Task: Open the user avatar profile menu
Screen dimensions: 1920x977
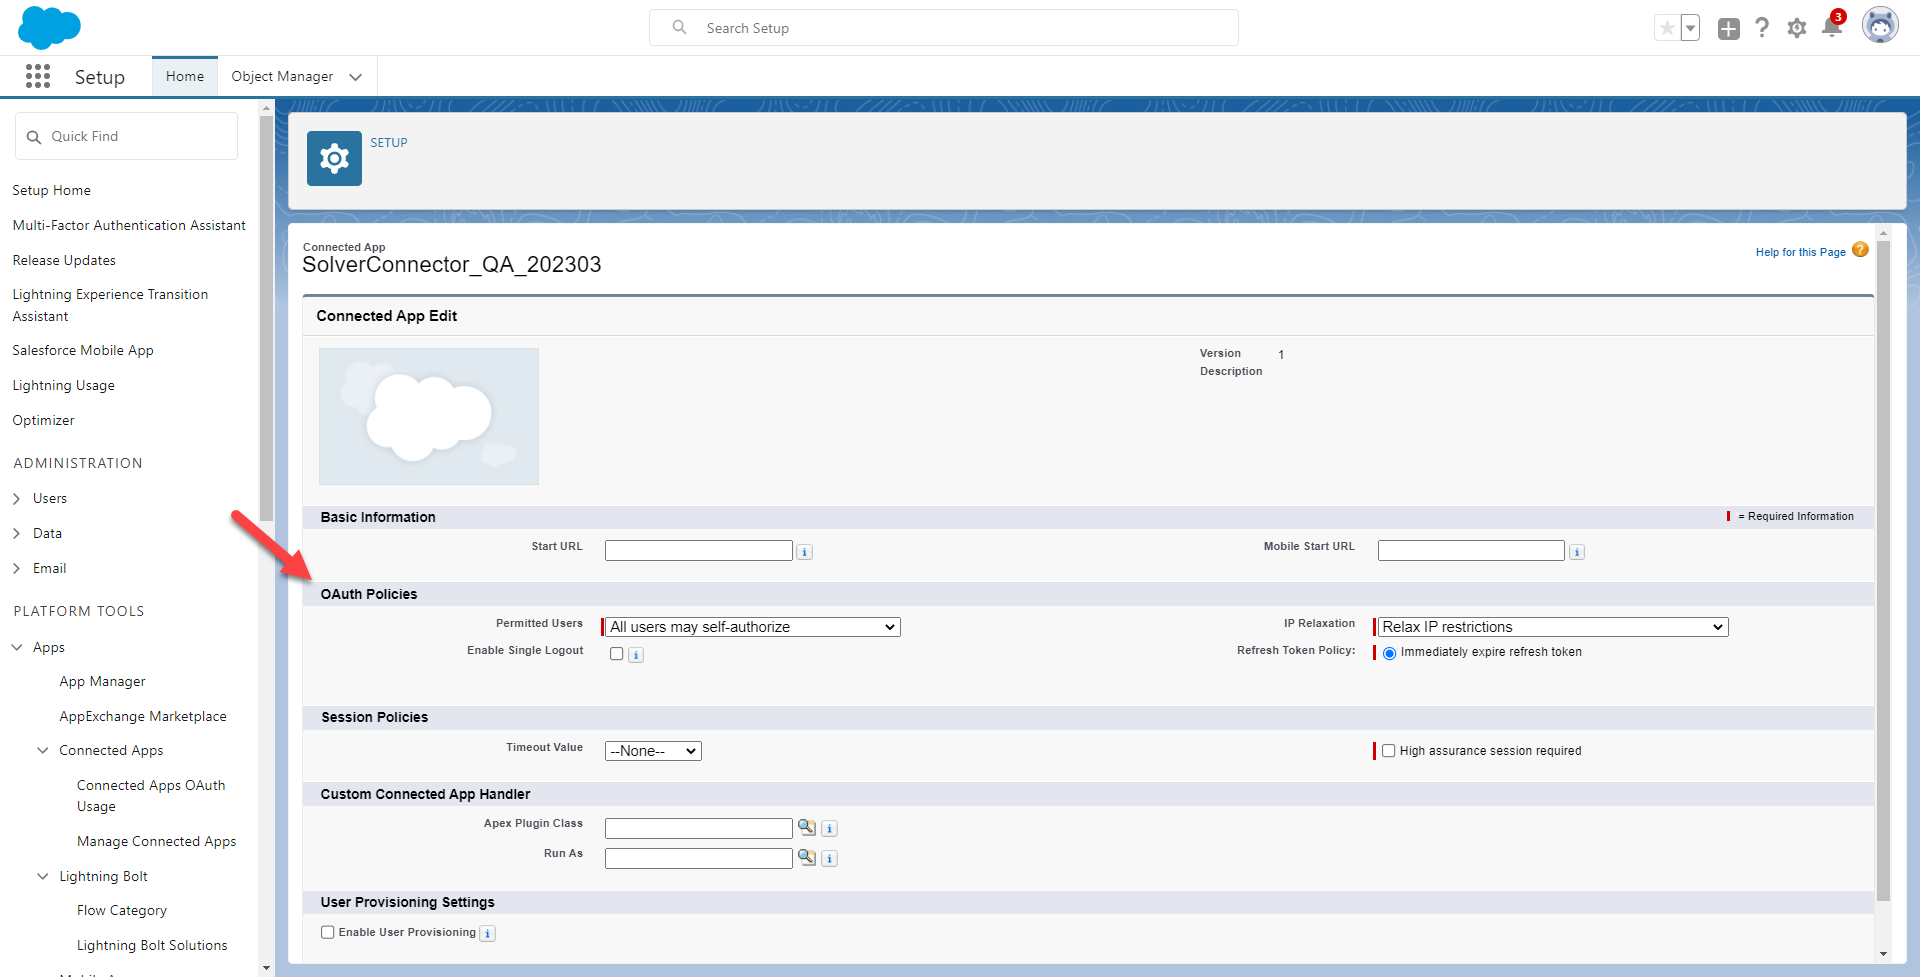Action: (x=1880, y=27)
